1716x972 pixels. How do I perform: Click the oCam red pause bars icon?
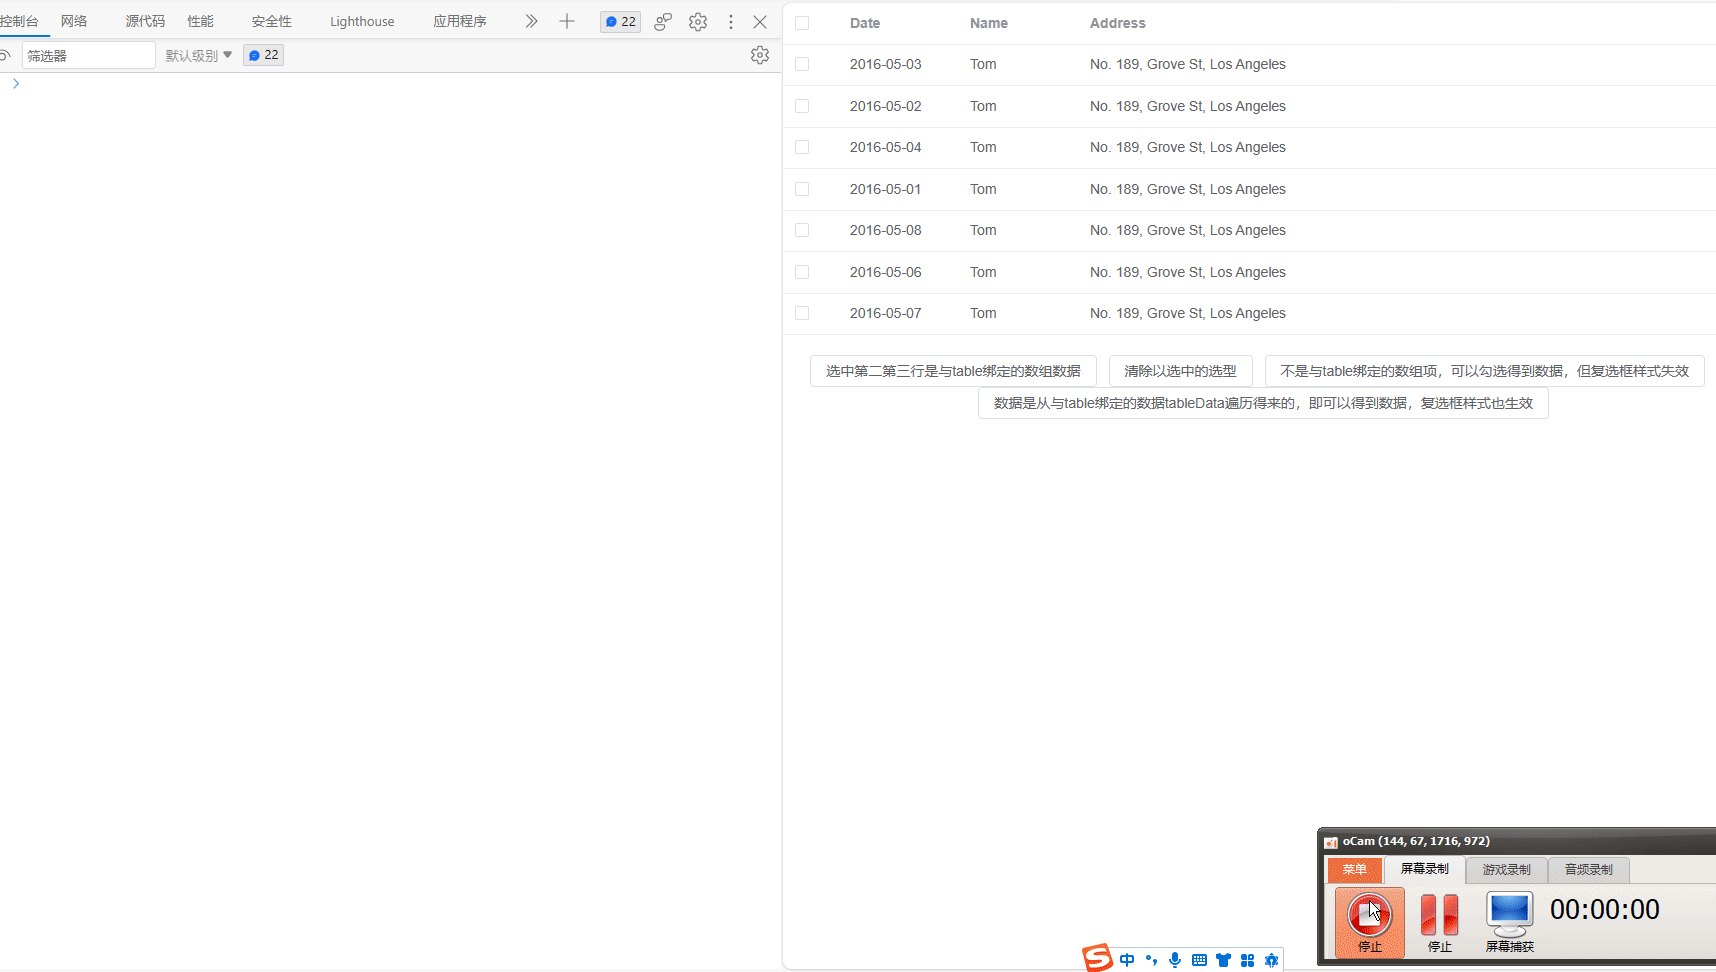click(1439, 914)
